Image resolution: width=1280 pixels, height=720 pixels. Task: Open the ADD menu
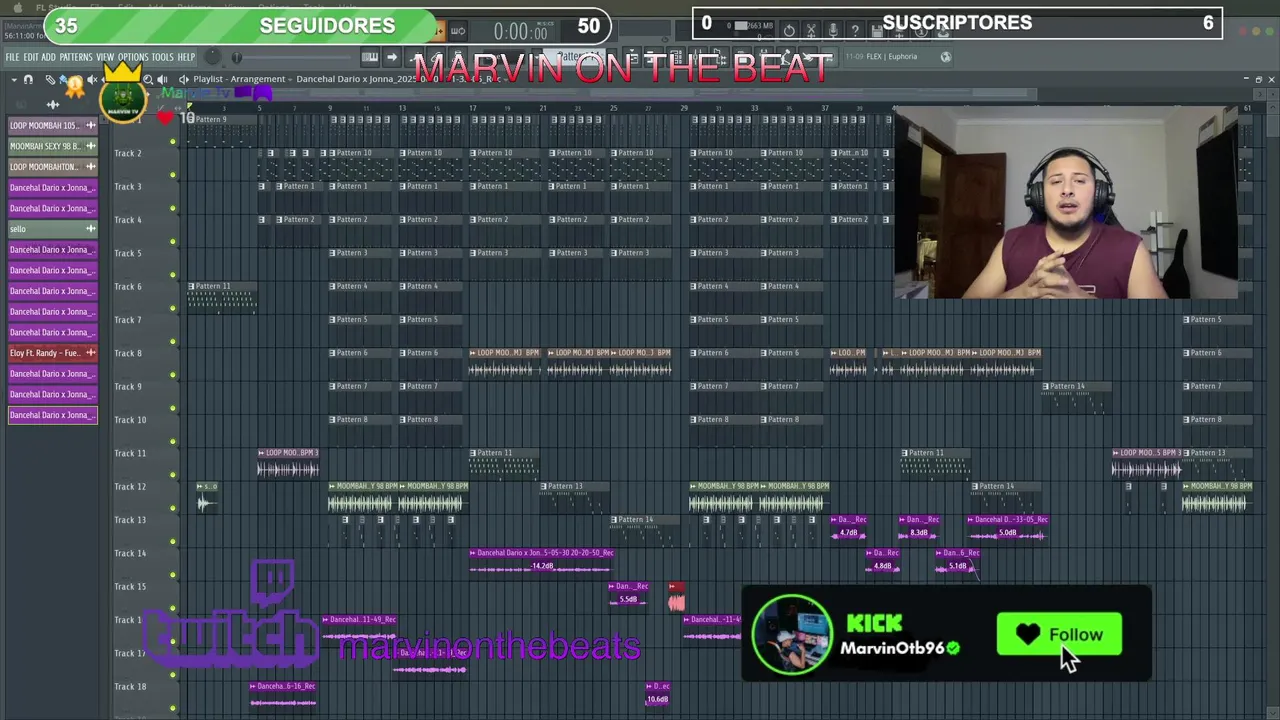(48, 57)
